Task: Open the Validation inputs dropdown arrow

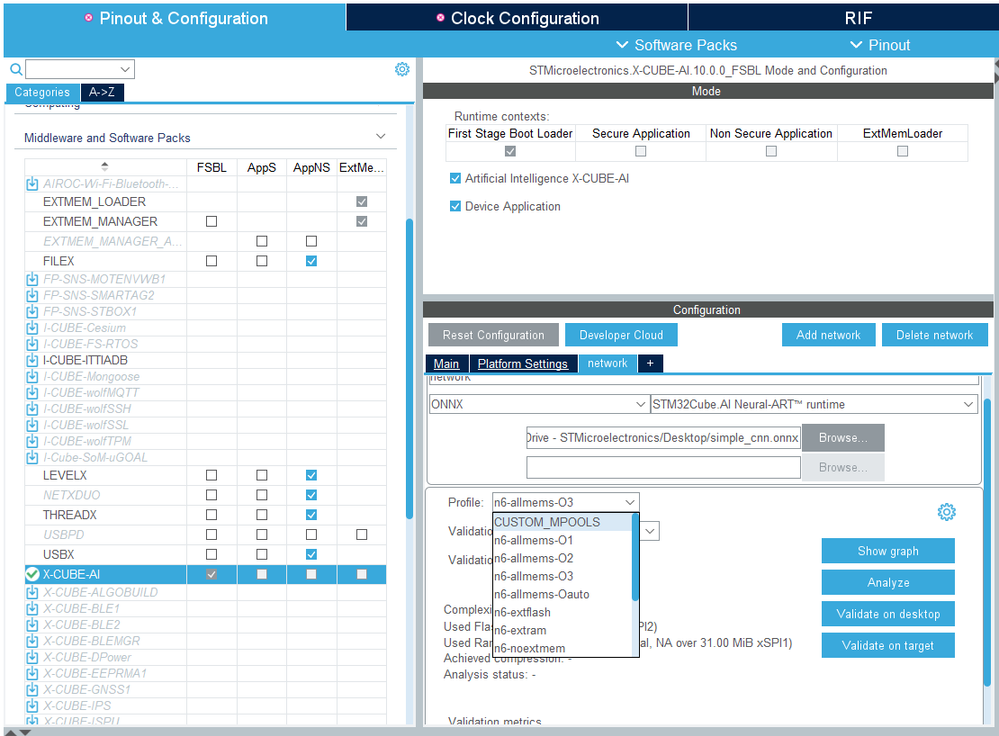Action: (x=650, y=531)
